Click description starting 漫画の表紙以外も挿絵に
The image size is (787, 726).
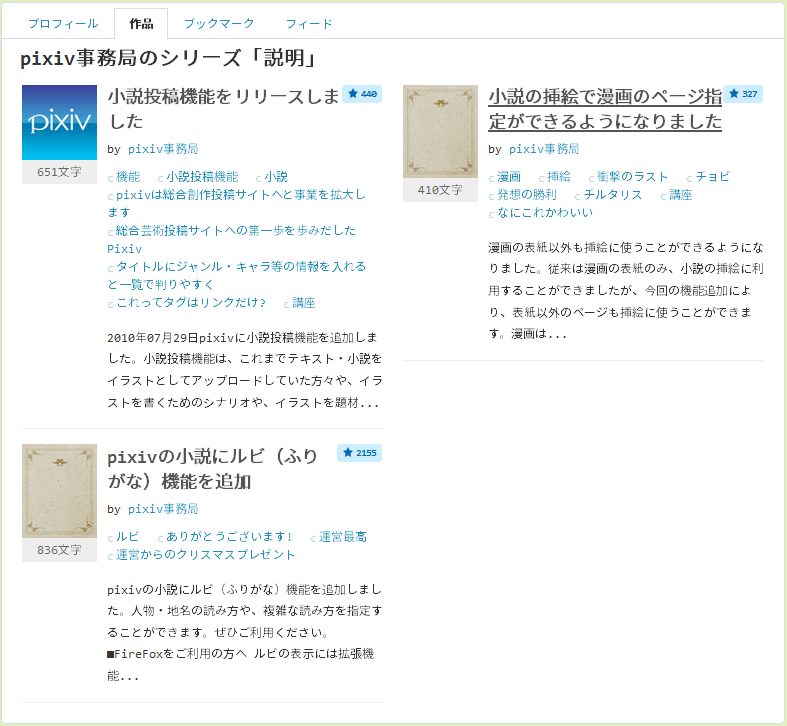point(626,290)
